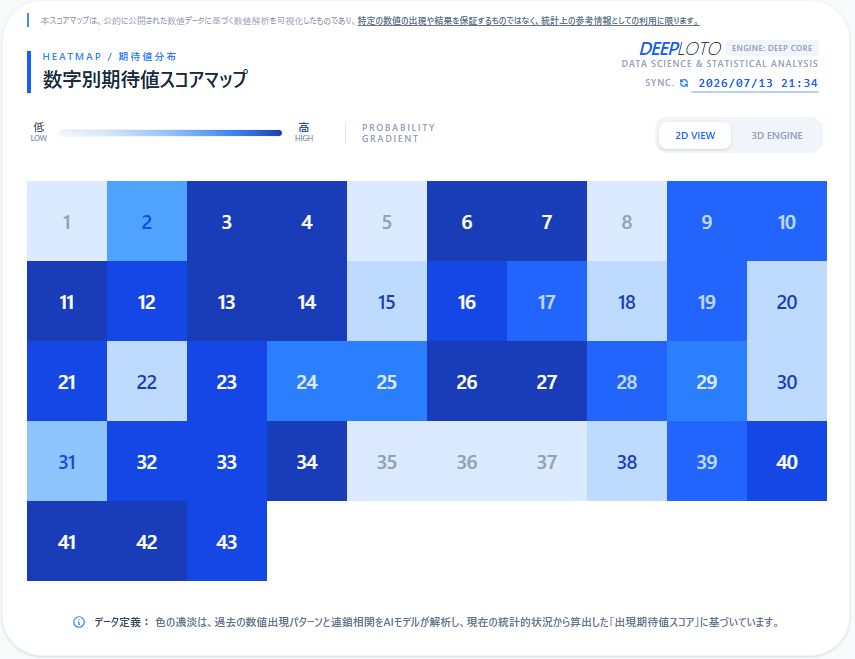855x659 pixels.
Task: Pick cell 12 in the heatmap
Action: tap(147, 301)
